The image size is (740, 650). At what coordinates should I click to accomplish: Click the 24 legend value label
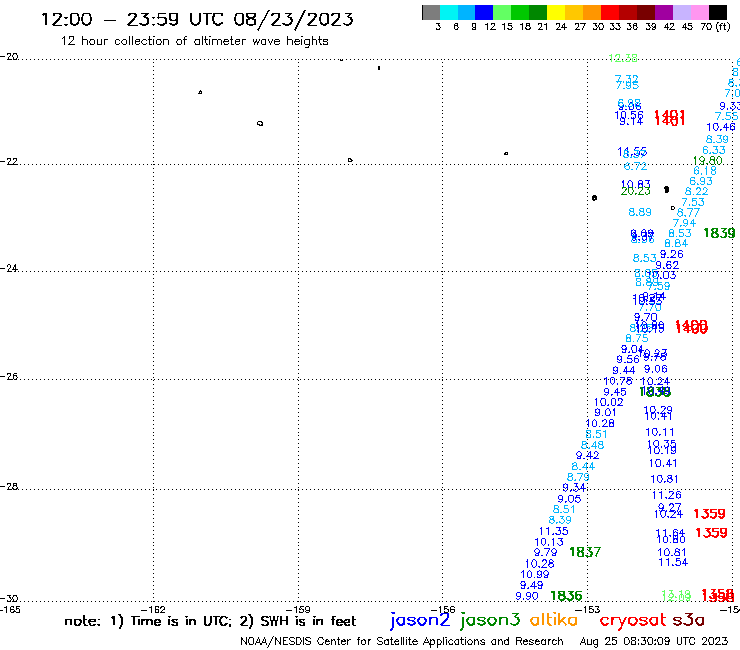[x=561, y=26]
